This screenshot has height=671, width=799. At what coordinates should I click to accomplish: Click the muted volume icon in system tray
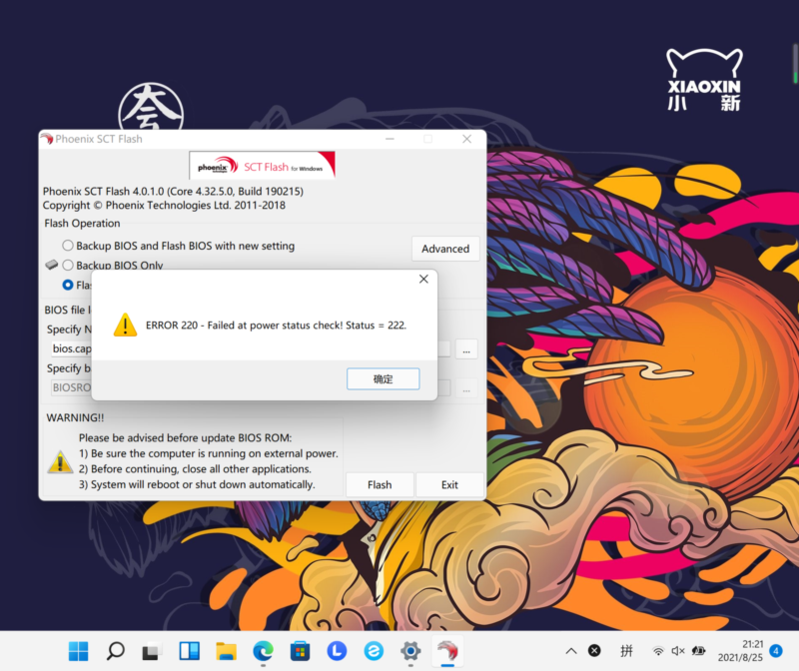(x=678, y=651)
